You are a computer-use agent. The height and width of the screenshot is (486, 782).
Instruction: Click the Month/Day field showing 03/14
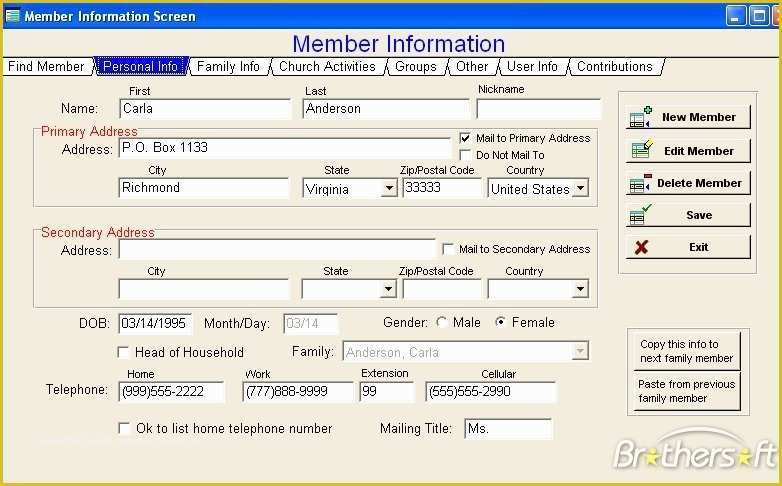[x=310, y=323]
